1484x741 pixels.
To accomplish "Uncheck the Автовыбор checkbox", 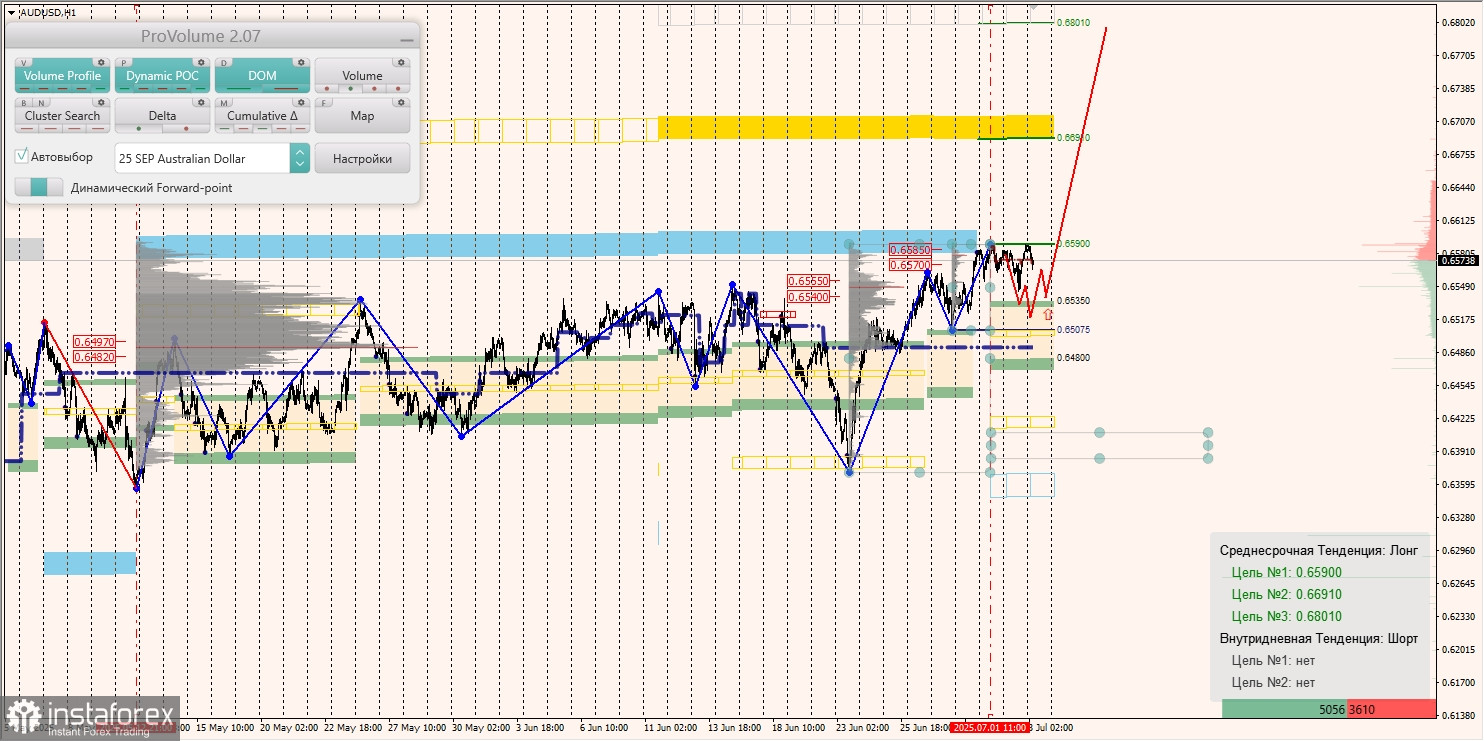I will [x=22, y=156].
